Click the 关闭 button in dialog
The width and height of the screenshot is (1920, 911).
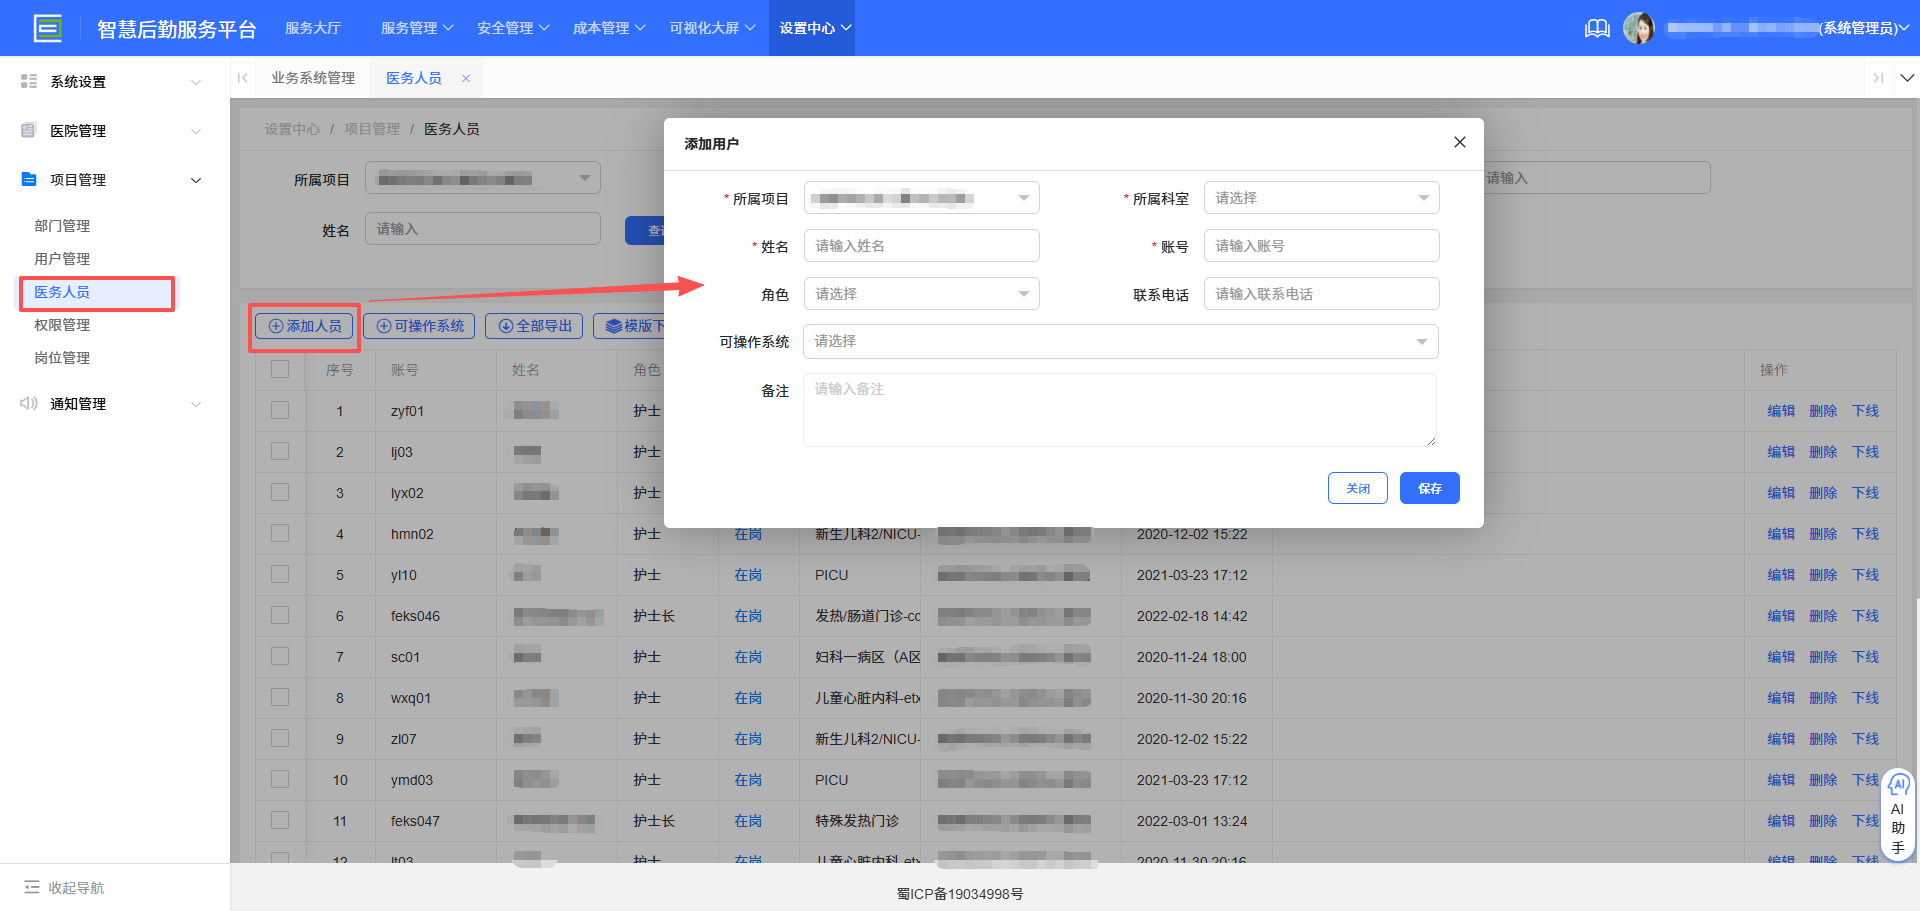click(1357, 488)
